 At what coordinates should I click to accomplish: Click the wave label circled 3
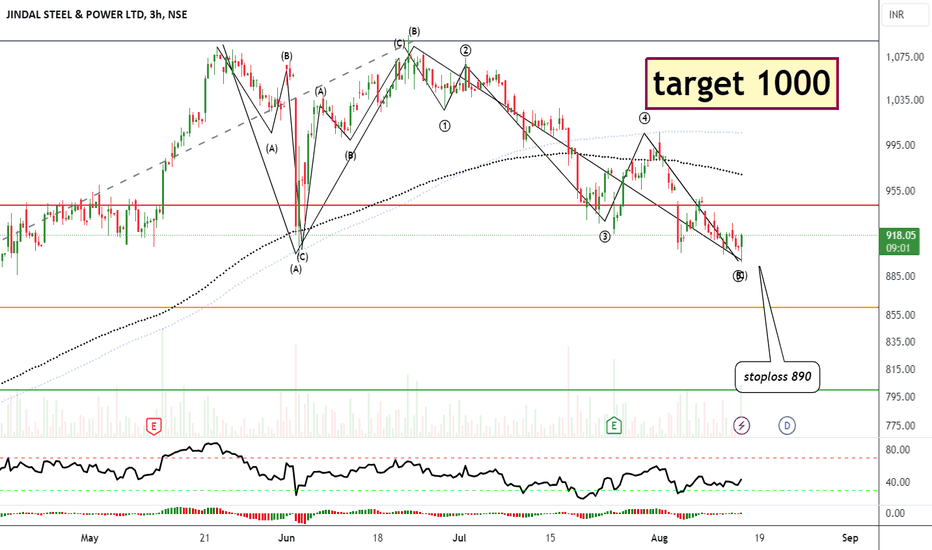pyautogui.click(x=604, y=237)
